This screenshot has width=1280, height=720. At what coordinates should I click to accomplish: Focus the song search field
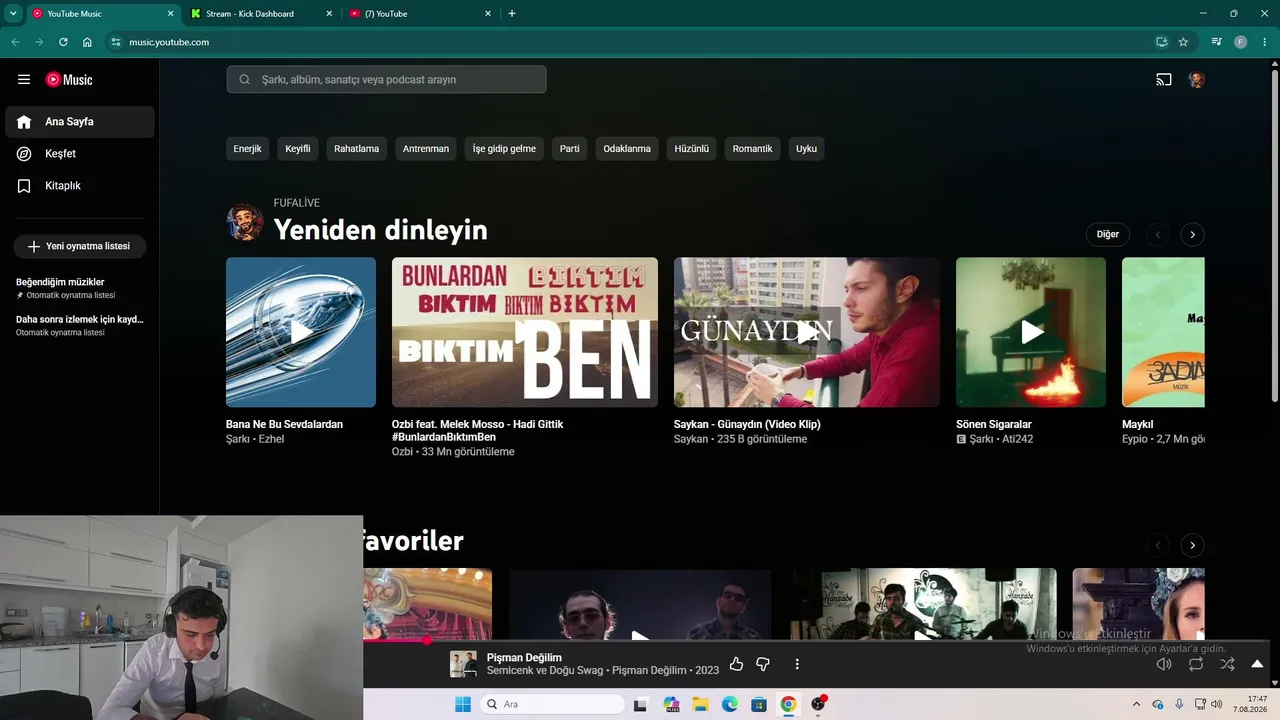386,80
